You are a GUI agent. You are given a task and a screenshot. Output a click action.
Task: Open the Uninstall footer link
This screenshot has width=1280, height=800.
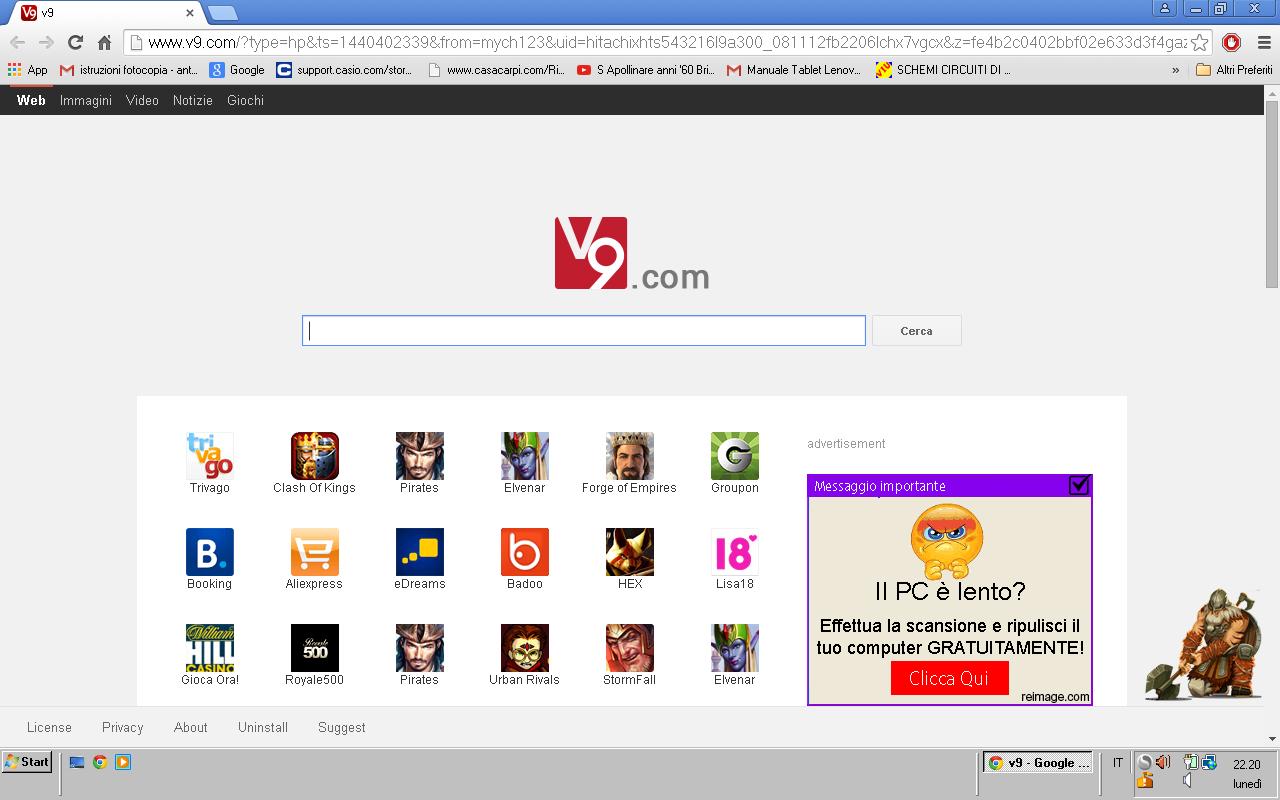coord(263,727)
